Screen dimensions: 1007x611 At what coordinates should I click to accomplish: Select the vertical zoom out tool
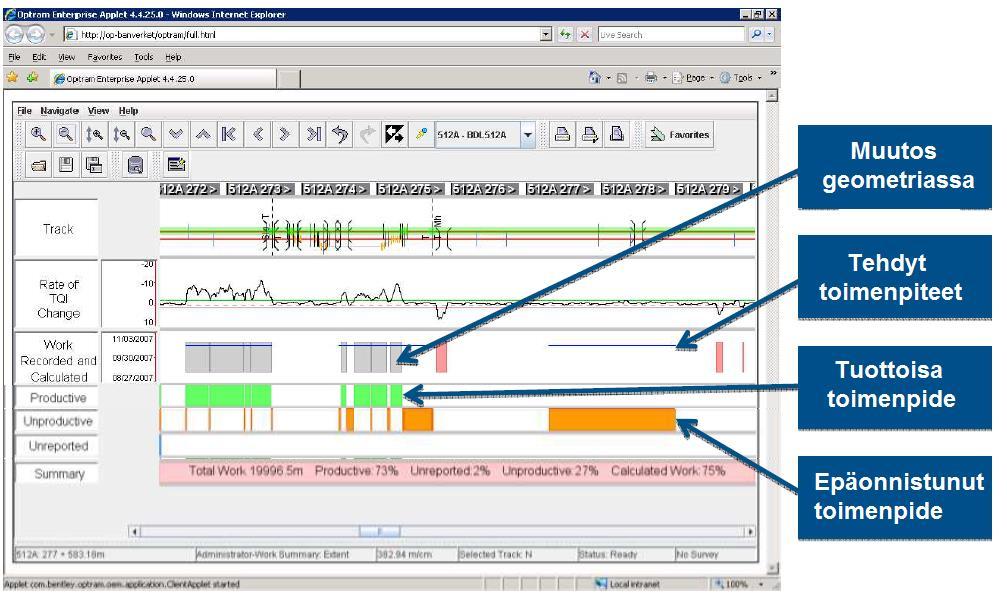click(121, 134)
